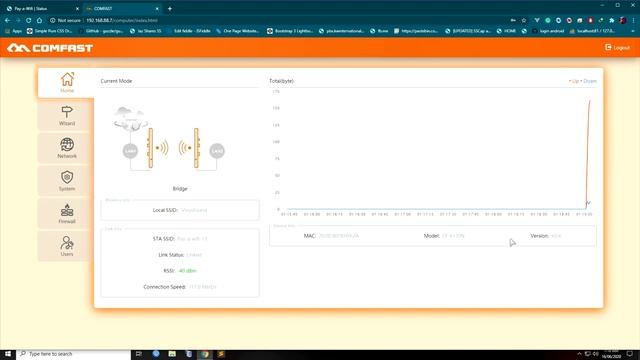Toggle the Down series in chart legend
This screenshot has height=360, width=640.
589,81
